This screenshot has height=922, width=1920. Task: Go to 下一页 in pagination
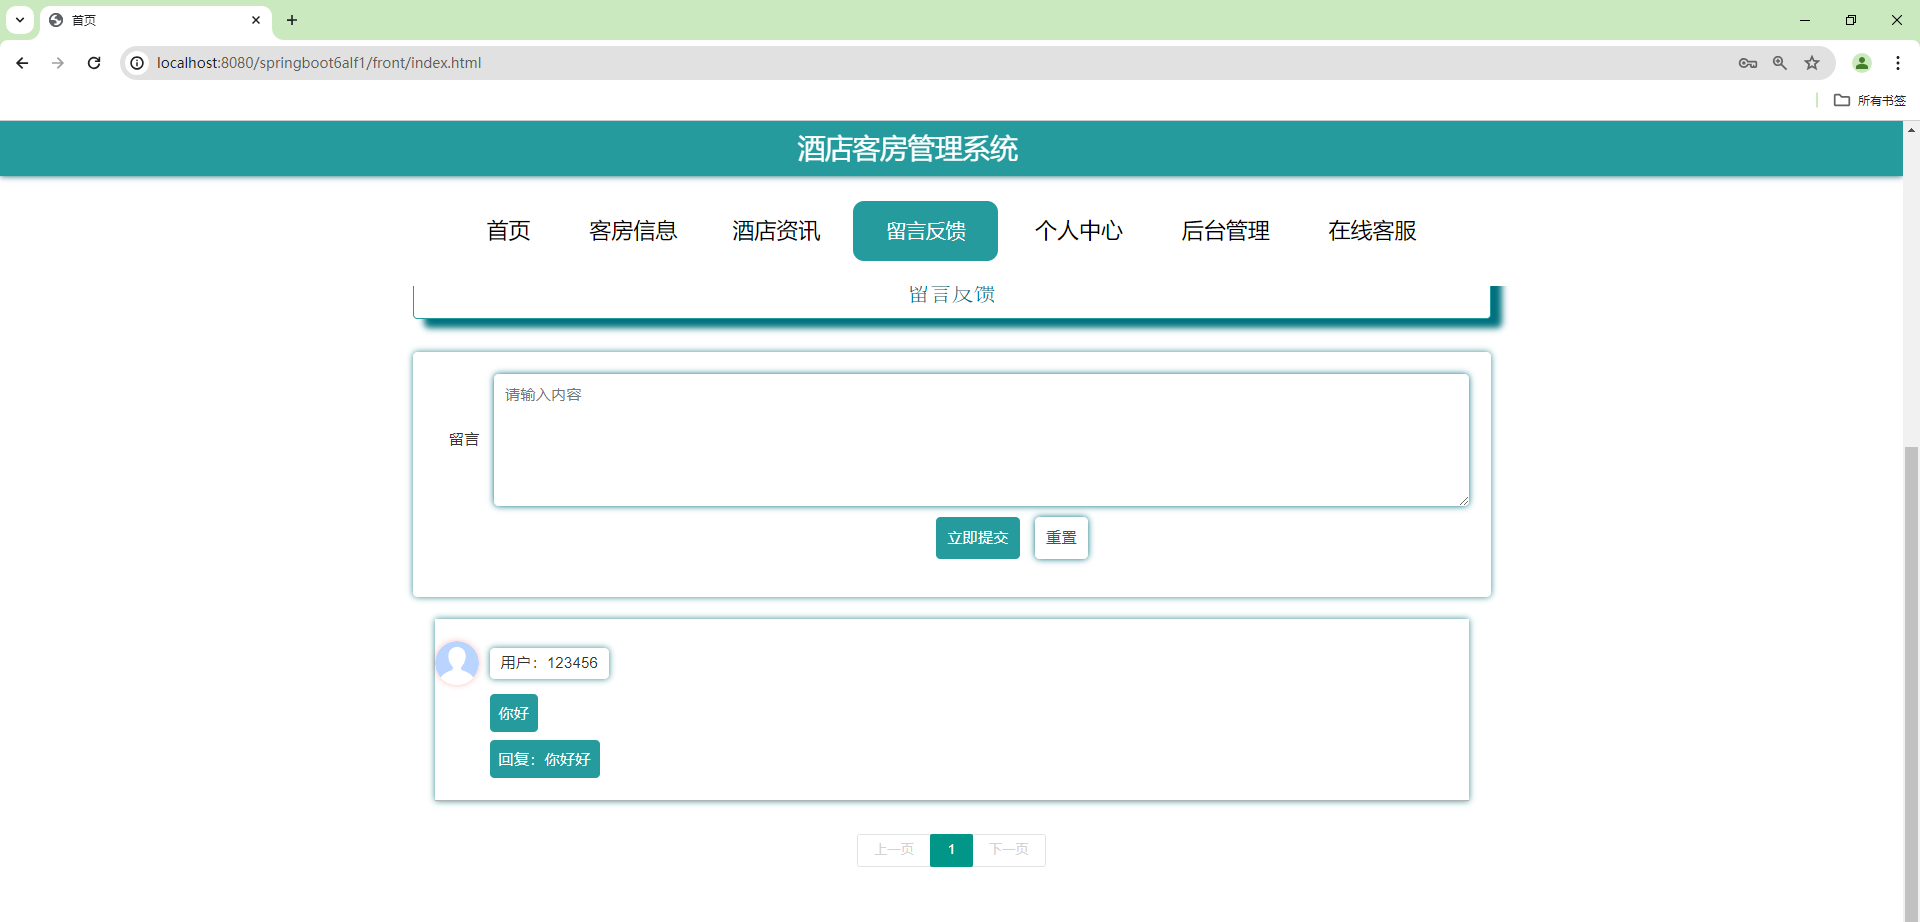pos(1010,849)
